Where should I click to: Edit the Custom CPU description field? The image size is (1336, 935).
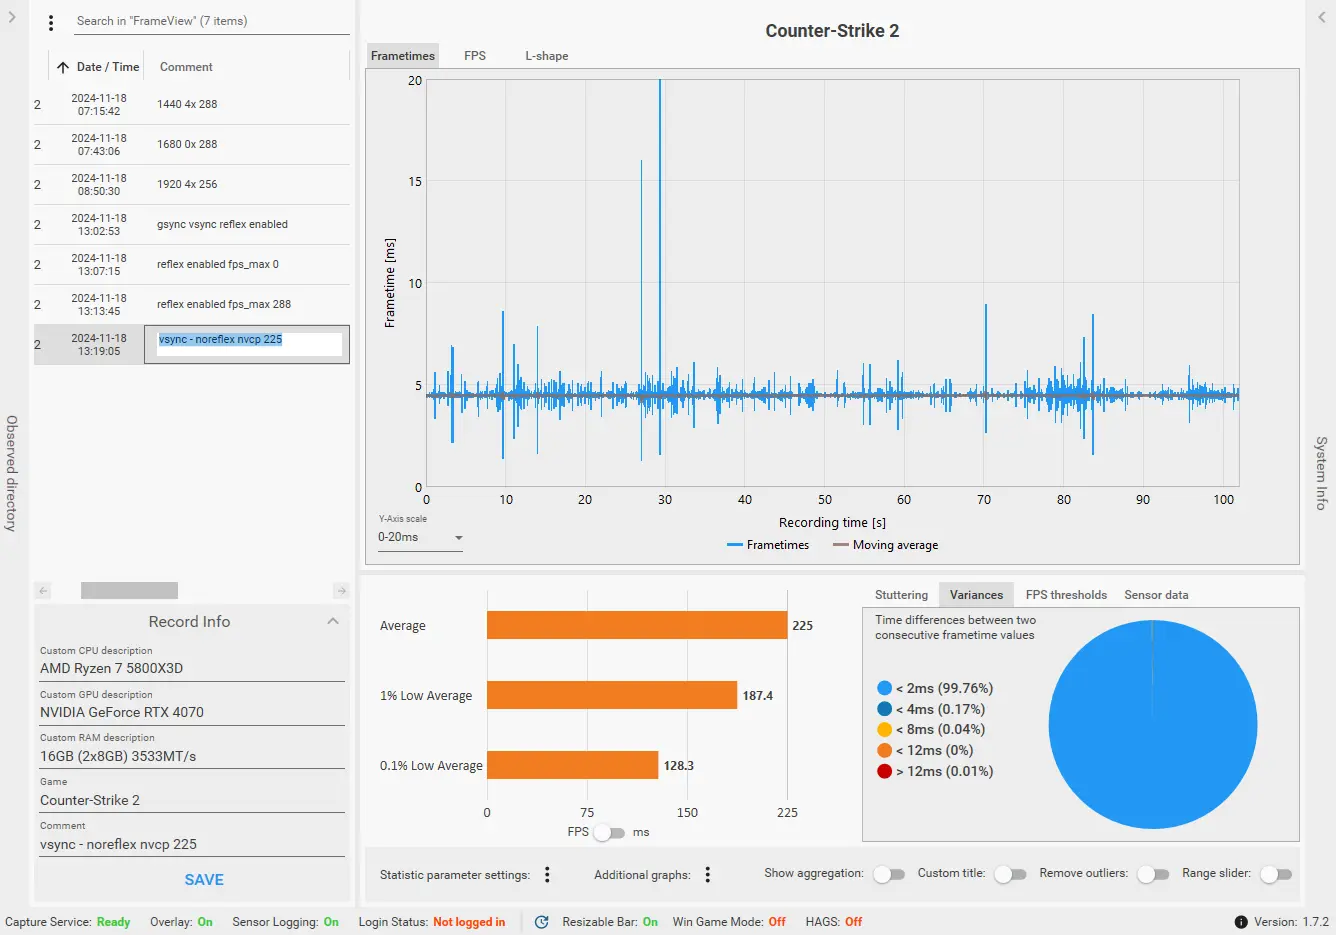coord(192,668)
